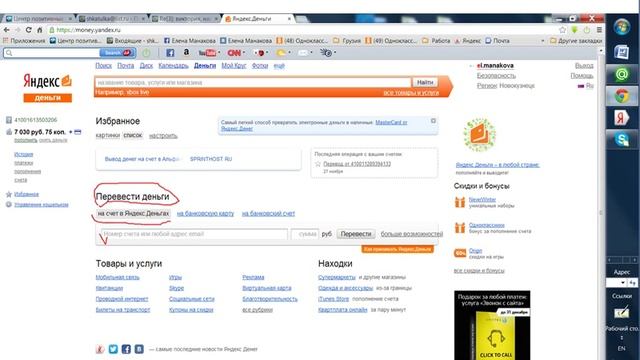Viewport: 640px width, 360px height.
Task: Click the Twitter icon in footer
Action: (113, 349)
